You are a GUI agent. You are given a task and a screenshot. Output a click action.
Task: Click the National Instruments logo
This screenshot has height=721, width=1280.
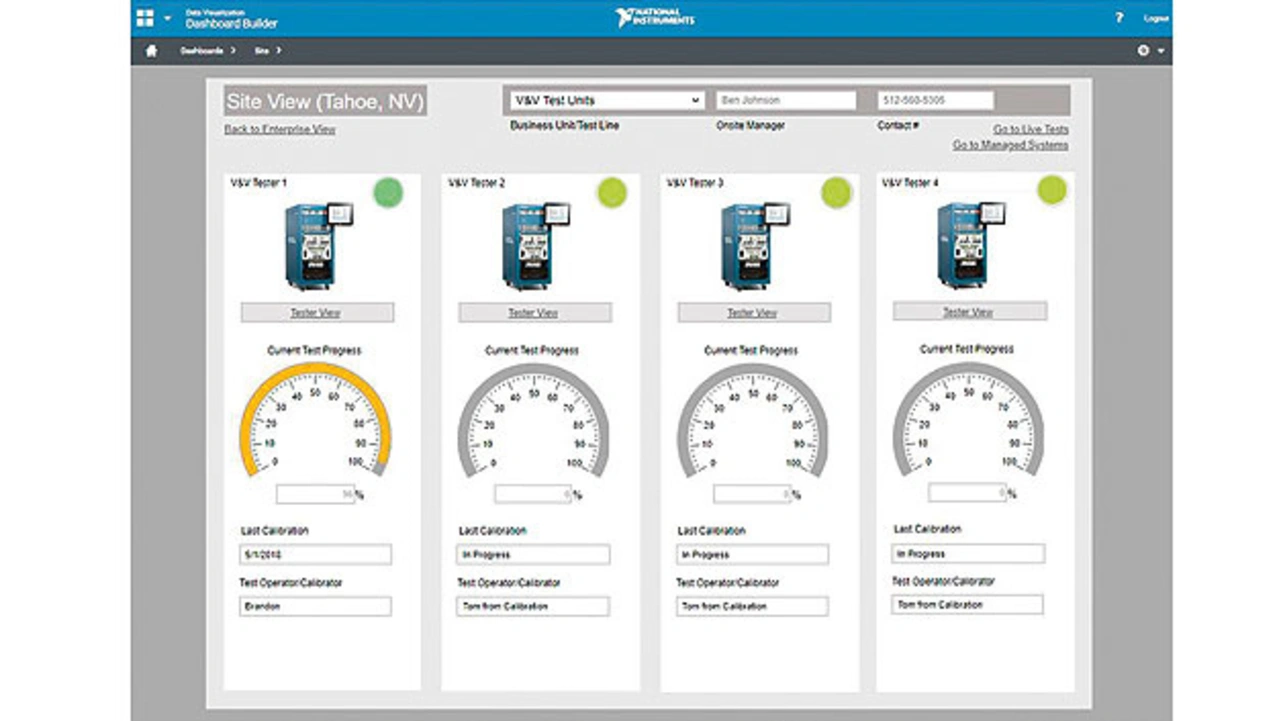(x=655, y=18)
